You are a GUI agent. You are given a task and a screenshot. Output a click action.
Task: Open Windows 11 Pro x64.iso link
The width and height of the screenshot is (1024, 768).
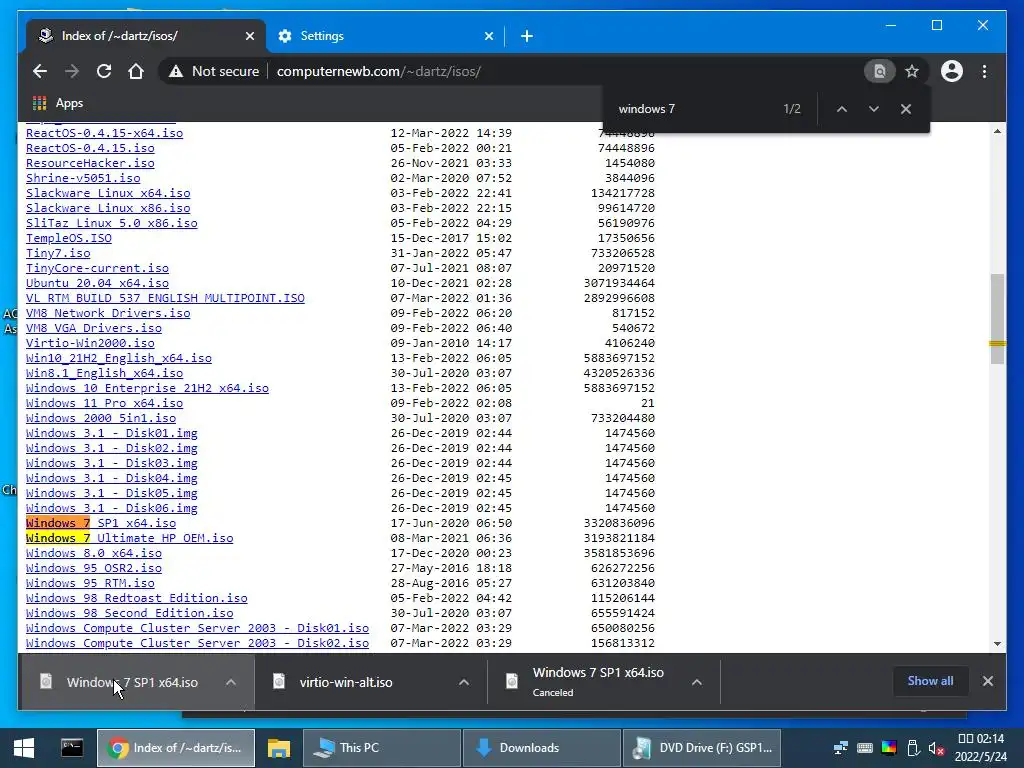(104, 403)
